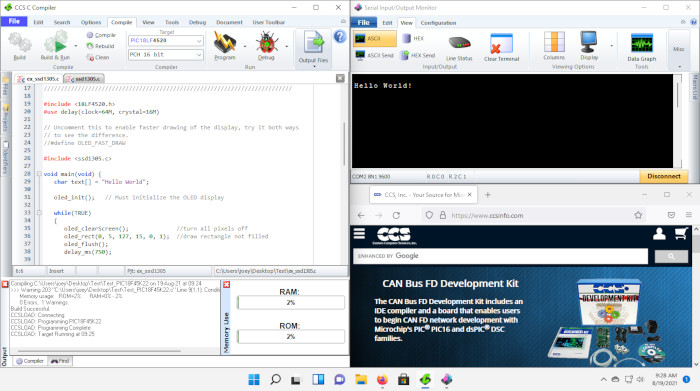The image size is (700, 391).
Task: Open File Explorer from the taskbar
Action: pyautogui.click(x=361, y=380)
